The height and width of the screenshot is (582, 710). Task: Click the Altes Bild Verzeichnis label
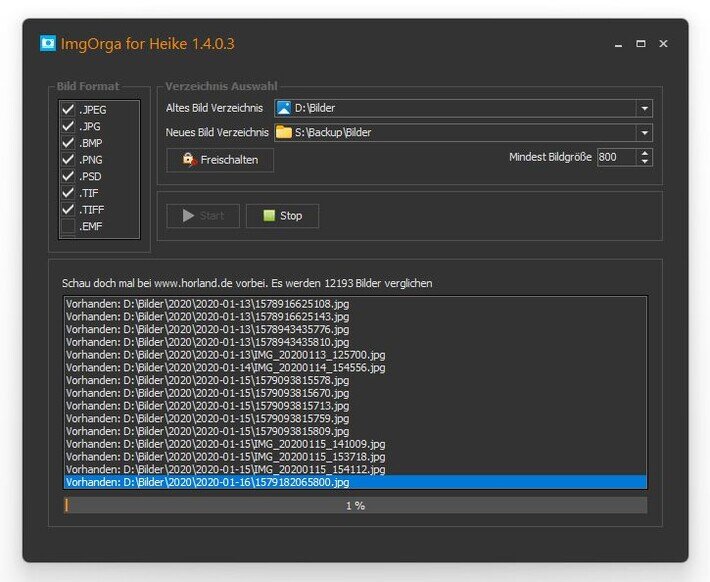(x=214, y=108)
